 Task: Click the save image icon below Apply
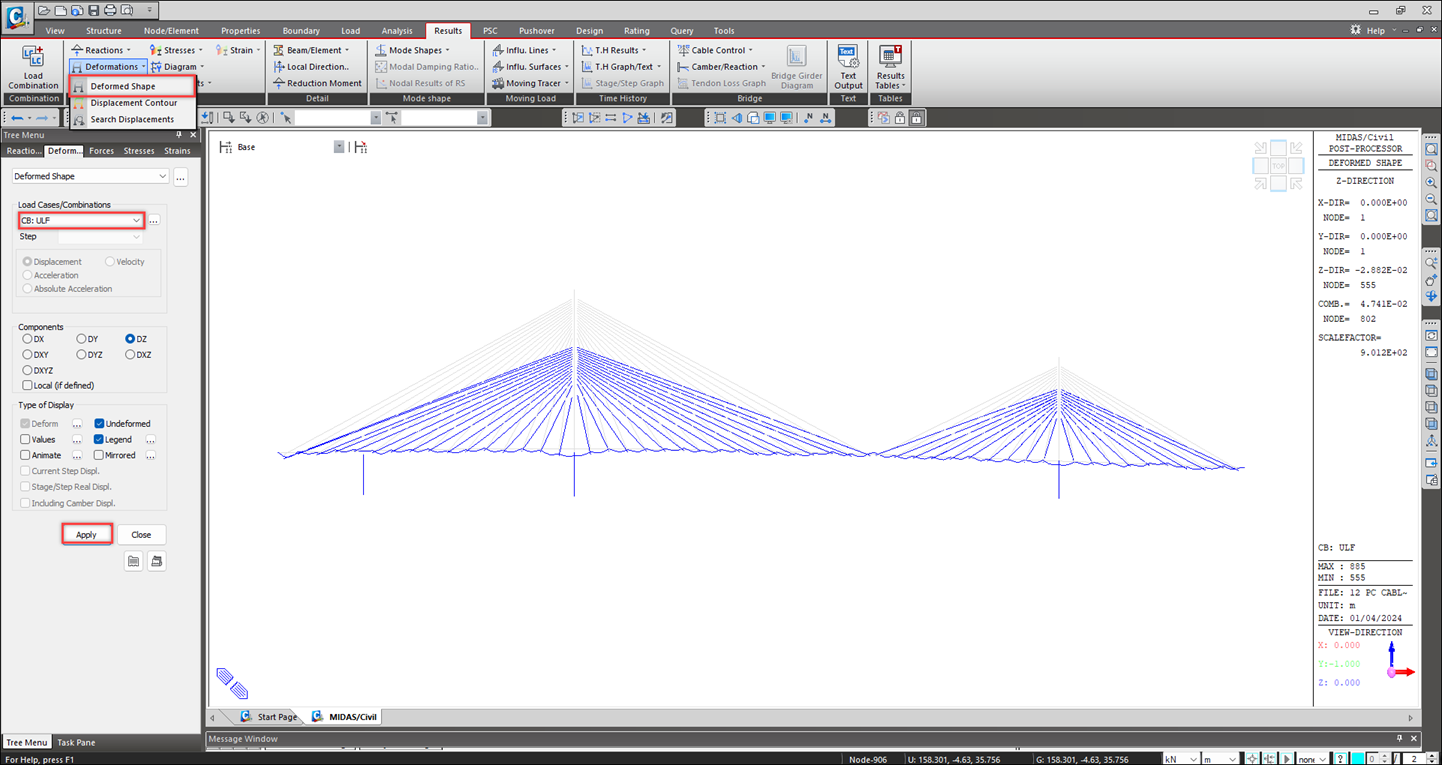(x=133, y=562)
